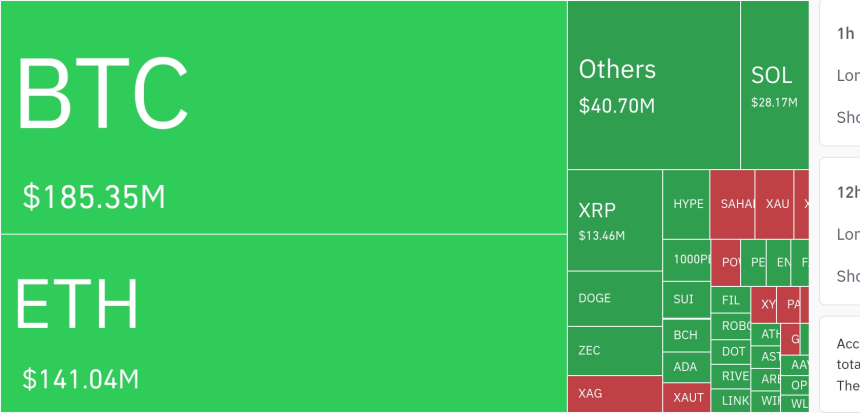
Task: Select the HYPE tile
Action: [686, 204]
